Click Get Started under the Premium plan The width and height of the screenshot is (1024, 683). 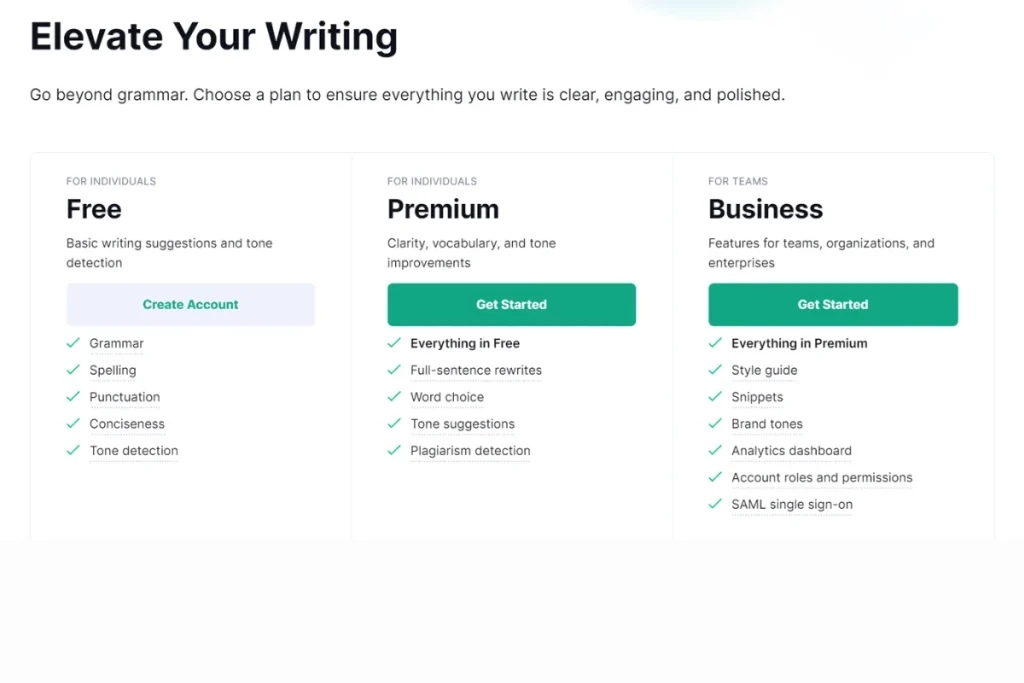point(511,304)
